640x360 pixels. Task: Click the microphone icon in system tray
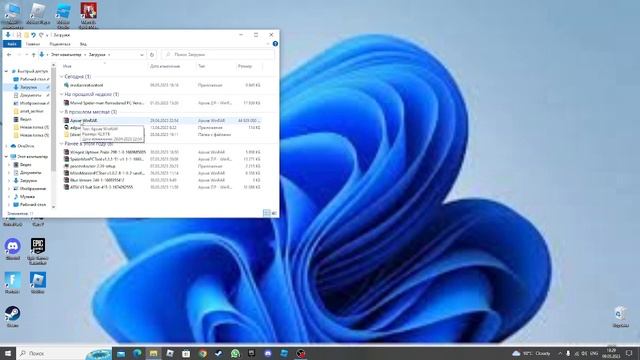[568, 353]
